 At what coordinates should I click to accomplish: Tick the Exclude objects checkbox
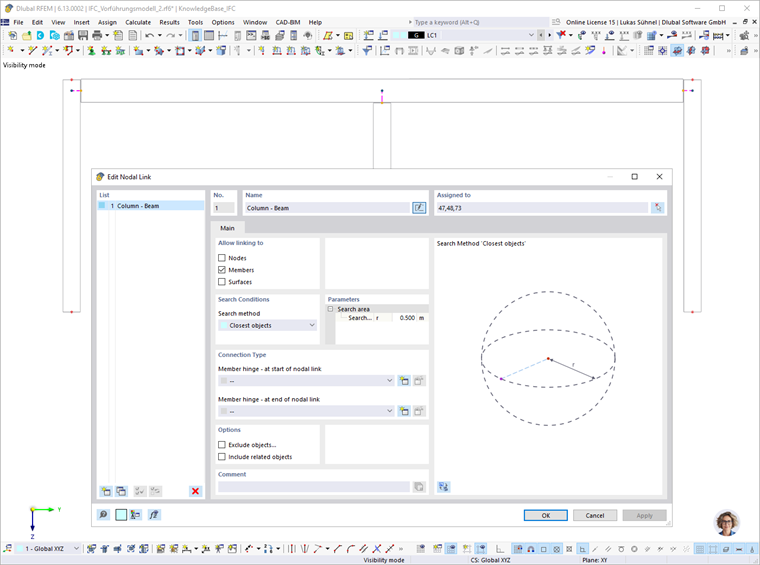tap(222, 445)
